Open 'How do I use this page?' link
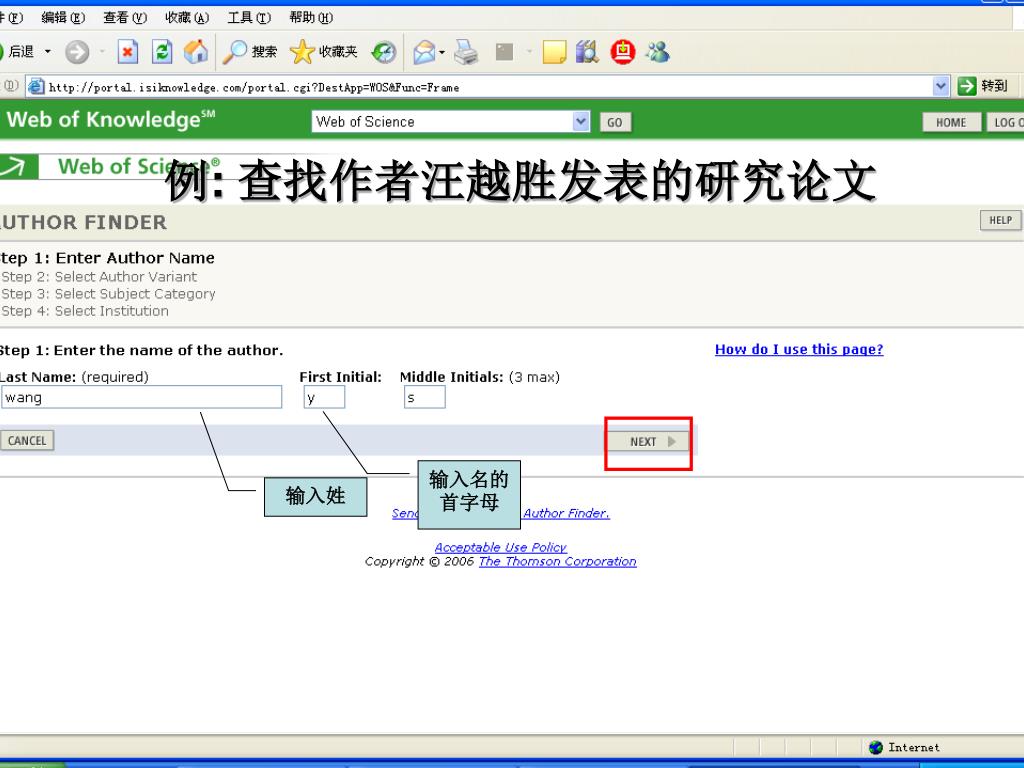The image size is (1024, 768). (799, 349)
